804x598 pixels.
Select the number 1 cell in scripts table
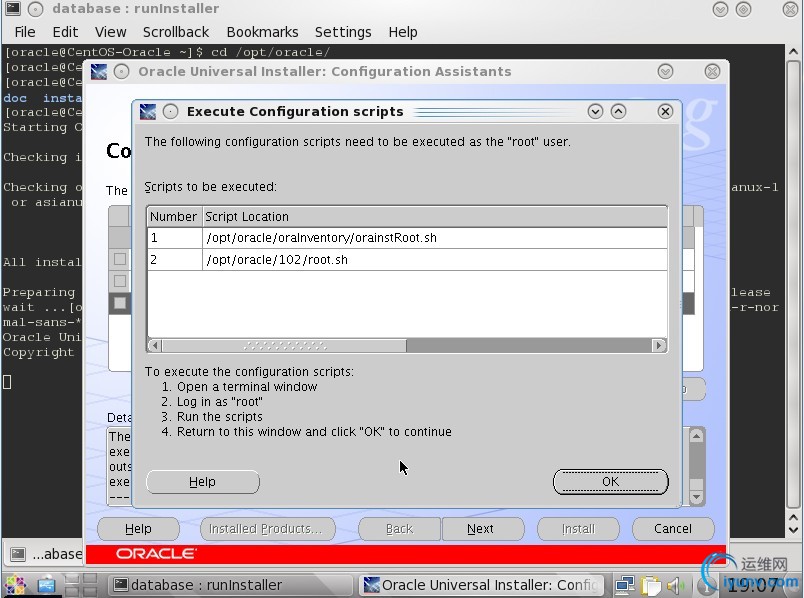[x=175, y=238]
